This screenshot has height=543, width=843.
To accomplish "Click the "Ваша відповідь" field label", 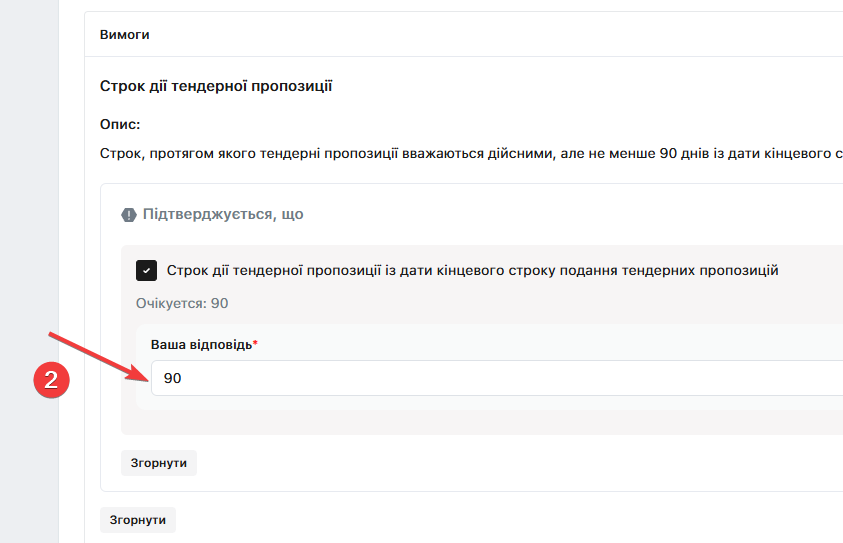I will [201, 345].
